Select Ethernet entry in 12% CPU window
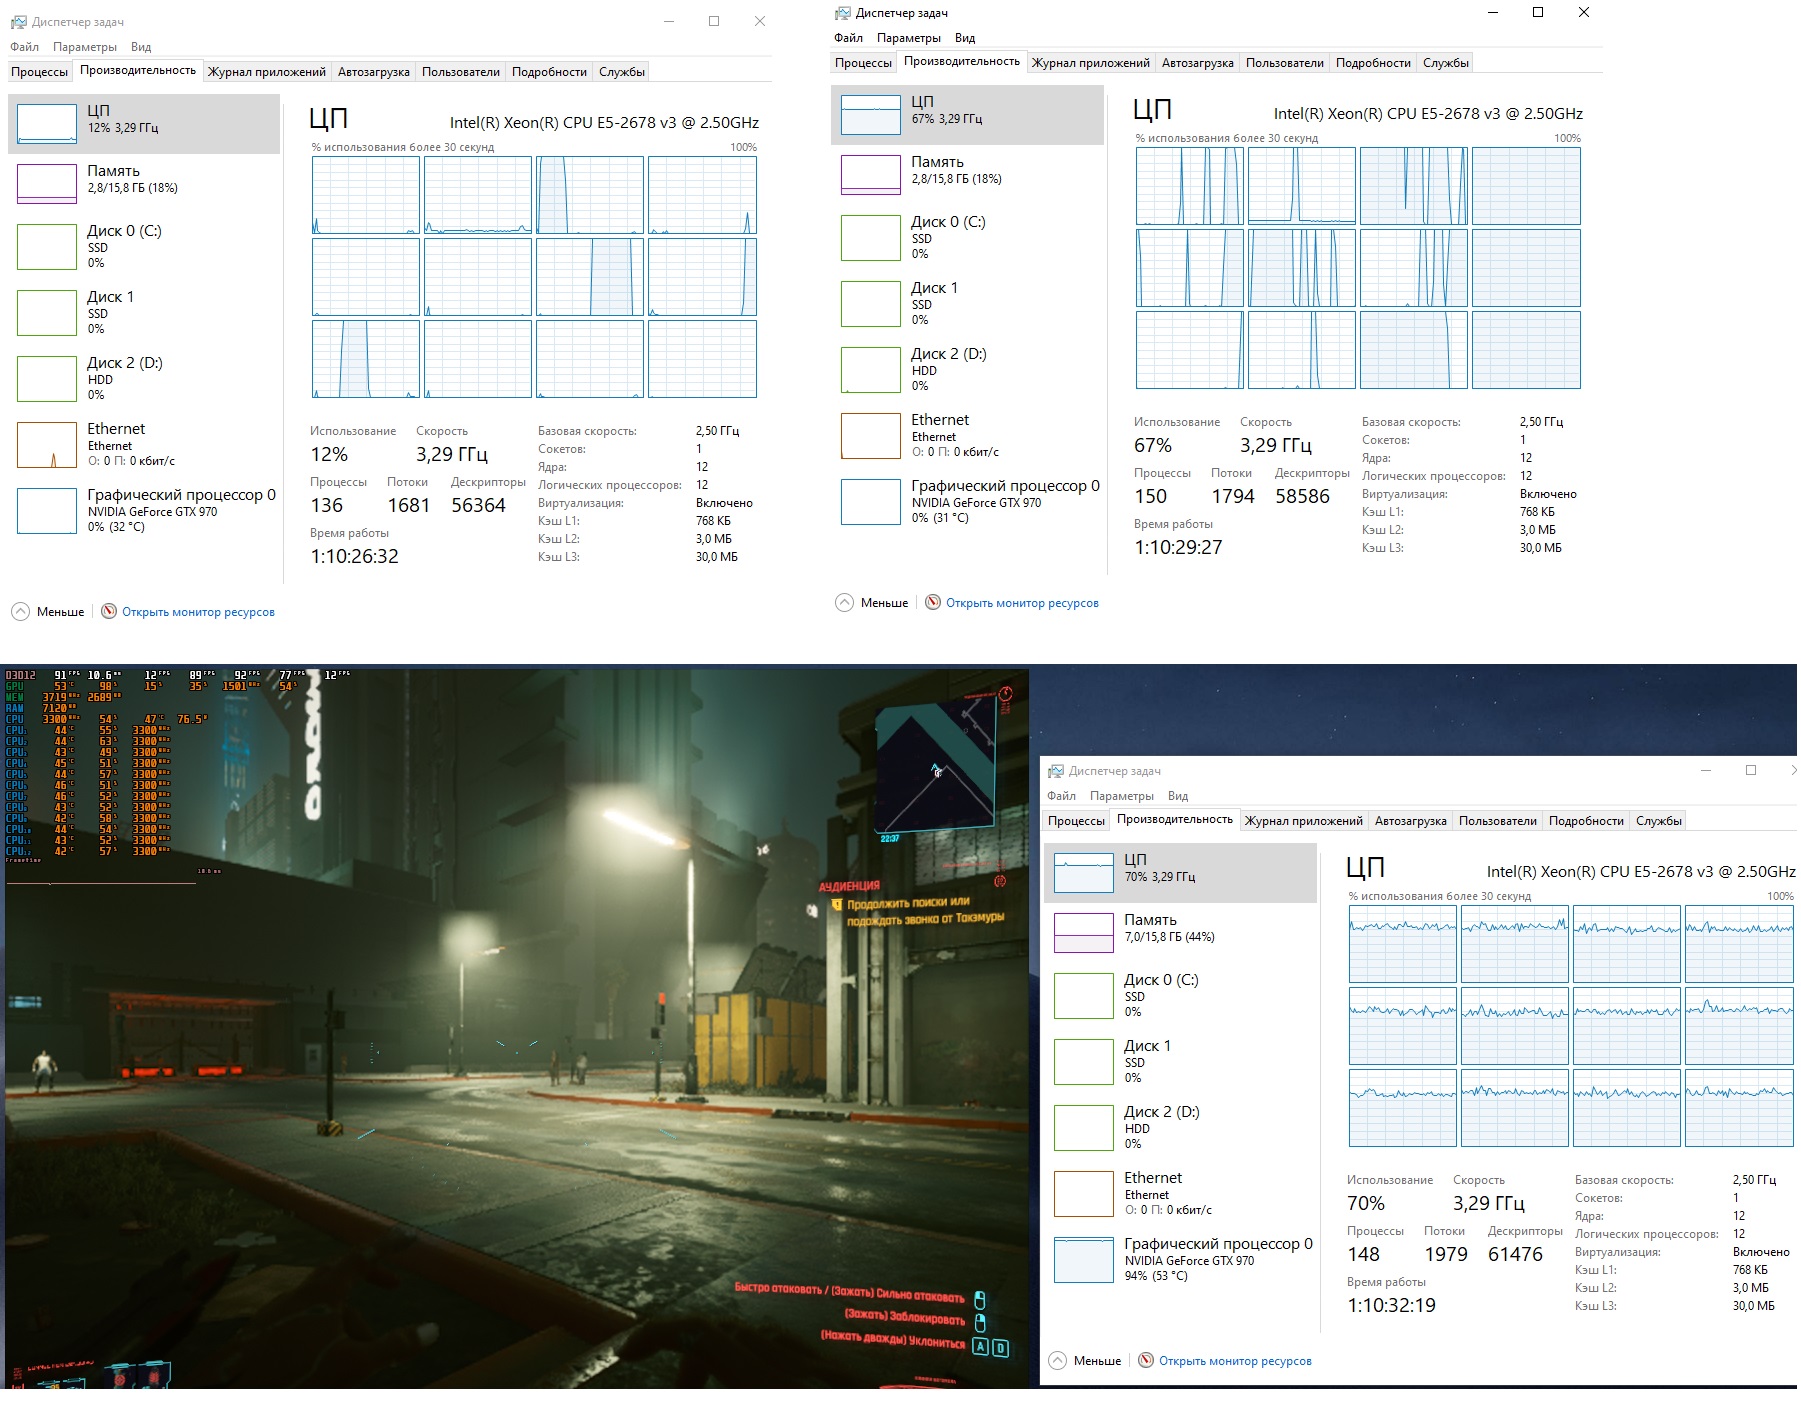The image size is (1801, 1406). (x=144, y=445)
